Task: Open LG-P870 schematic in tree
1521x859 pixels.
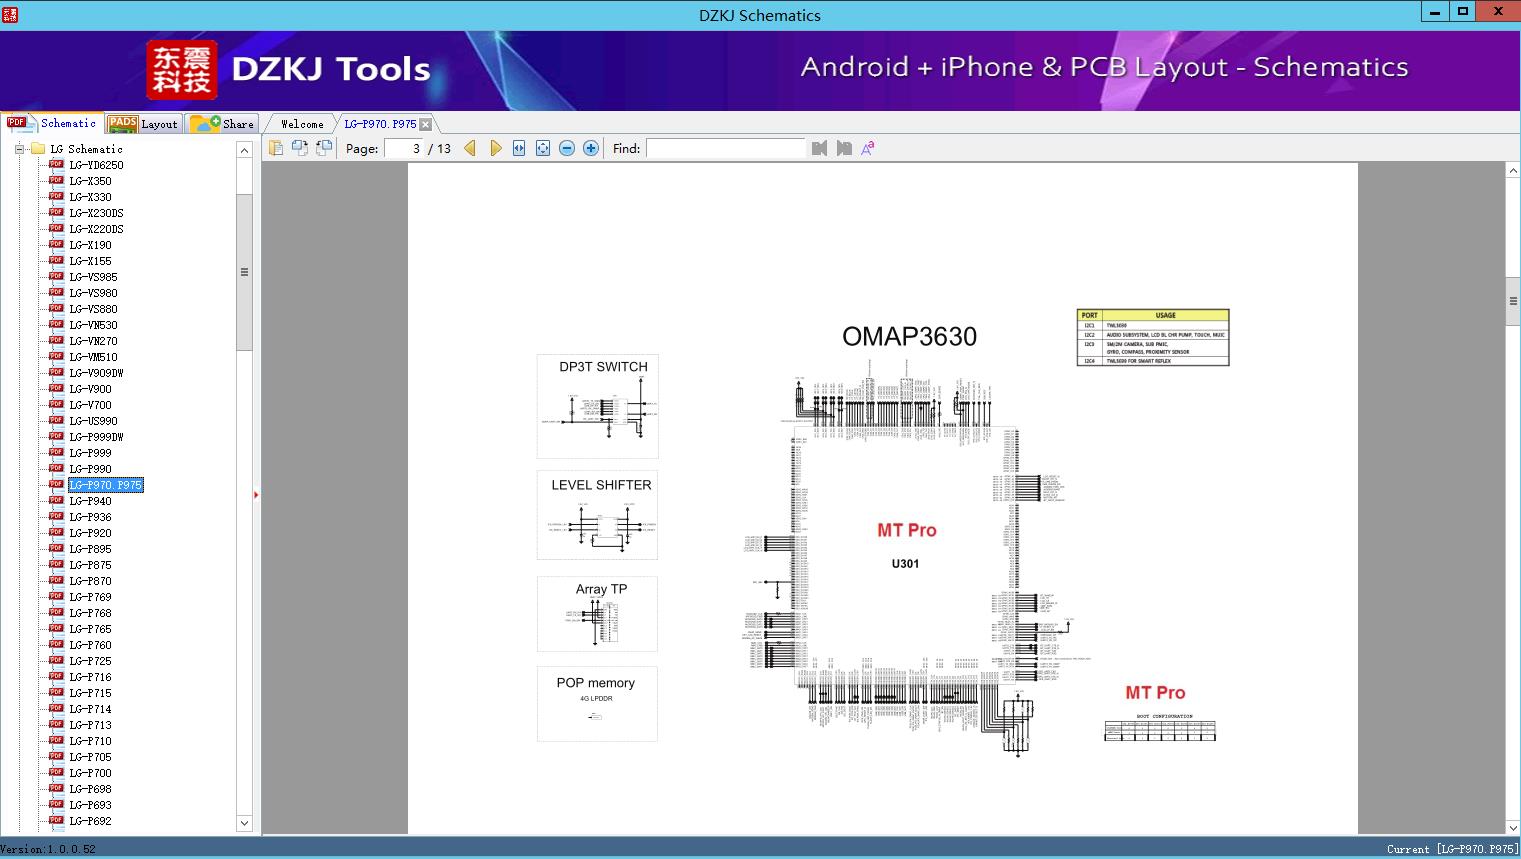Action: (x=90, y=581)
